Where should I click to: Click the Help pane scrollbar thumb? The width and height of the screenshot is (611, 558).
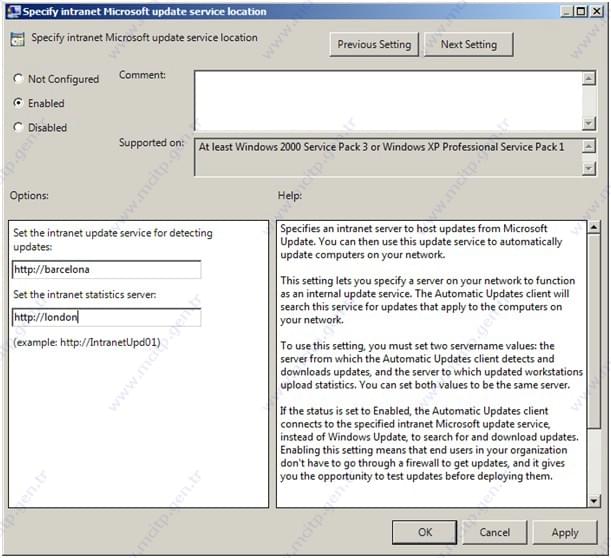pos(594,331)
